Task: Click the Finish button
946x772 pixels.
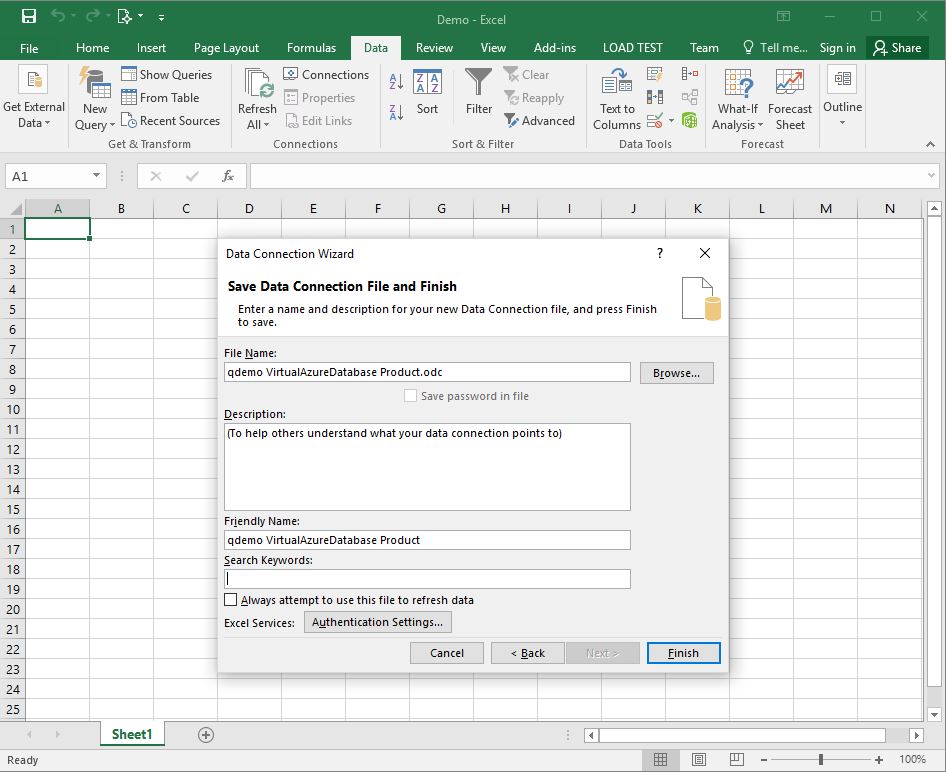Action: click(x=683, y=652)
